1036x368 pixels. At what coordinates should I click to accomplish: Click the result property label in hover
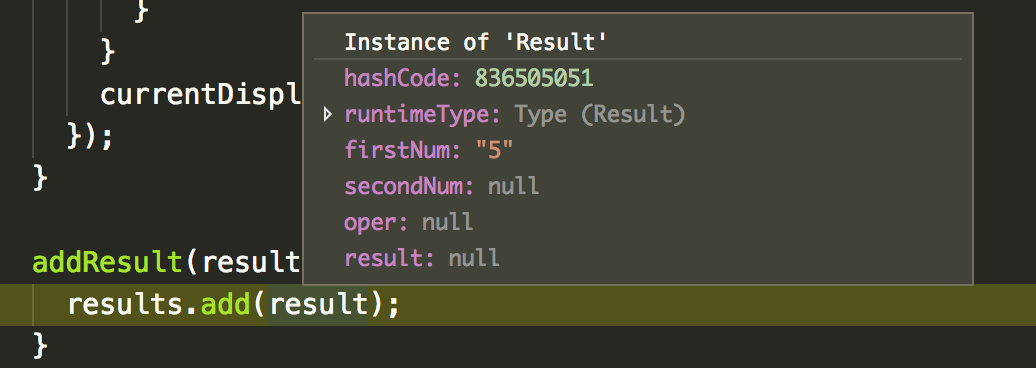tap(389, 258)
